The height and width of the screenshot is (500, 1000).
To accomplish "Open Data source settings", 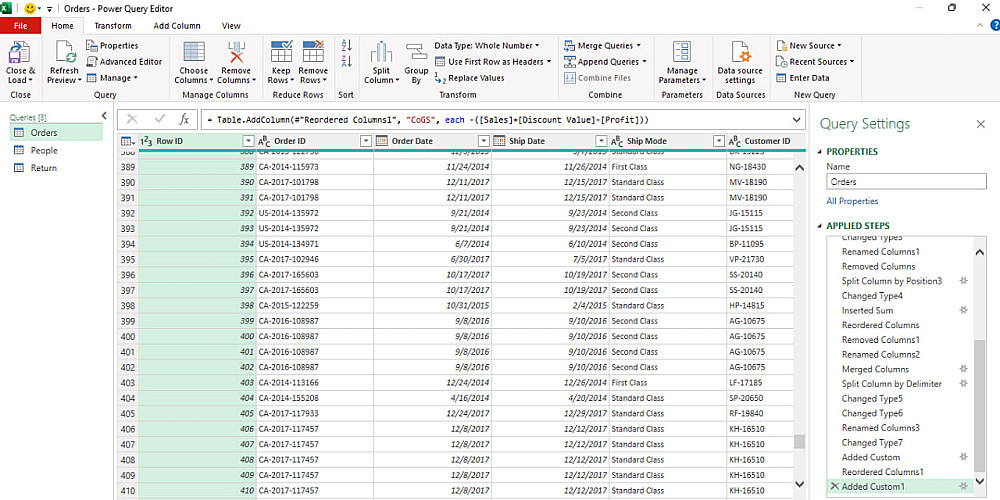I will [740, 53].
